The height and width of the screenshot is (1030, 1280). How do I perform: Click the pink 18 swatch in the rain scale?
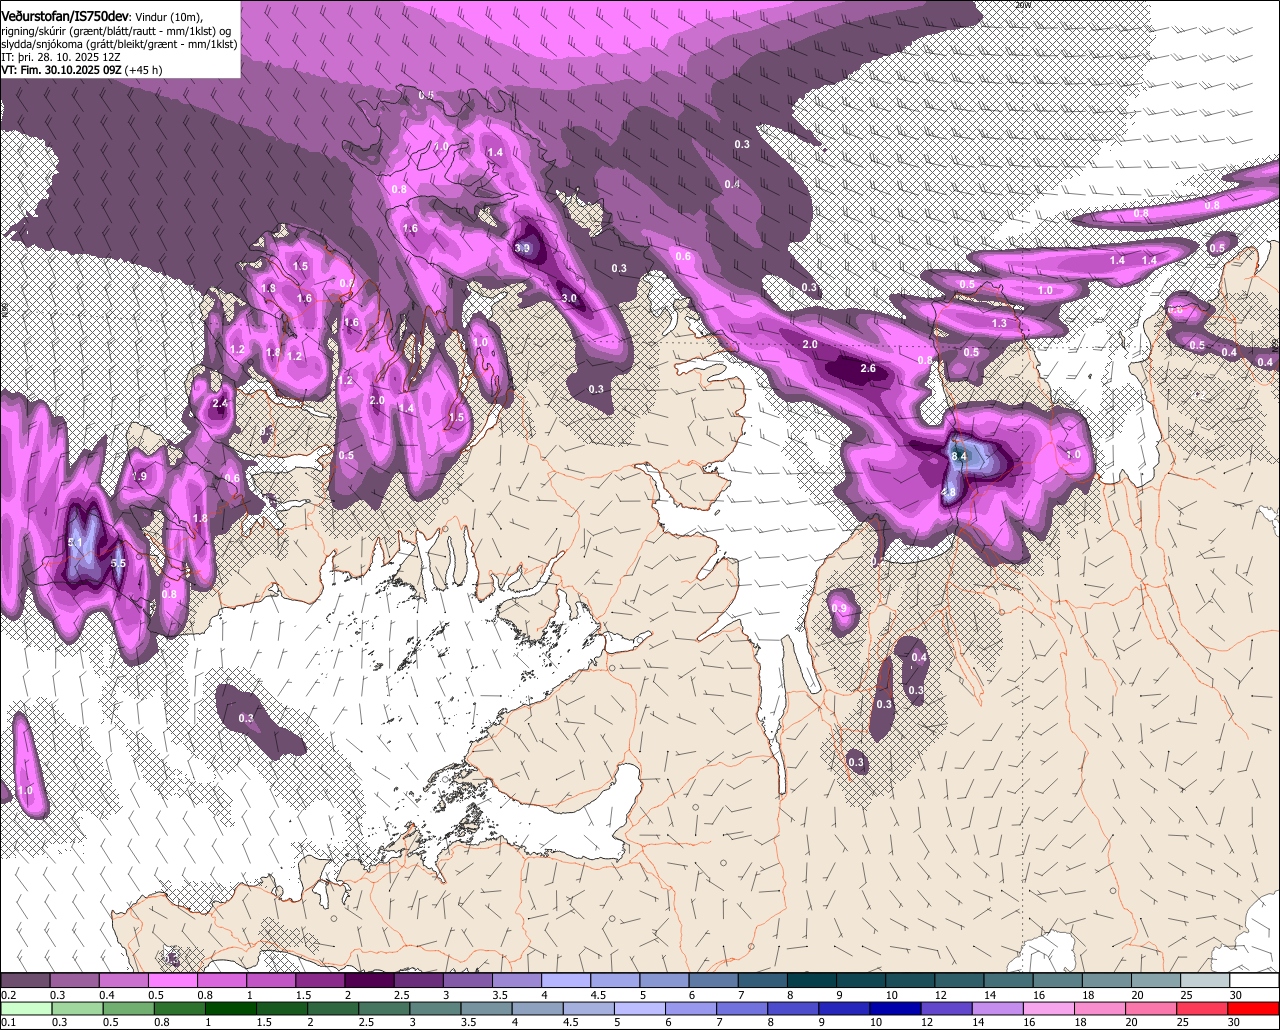[1098, 1008]
